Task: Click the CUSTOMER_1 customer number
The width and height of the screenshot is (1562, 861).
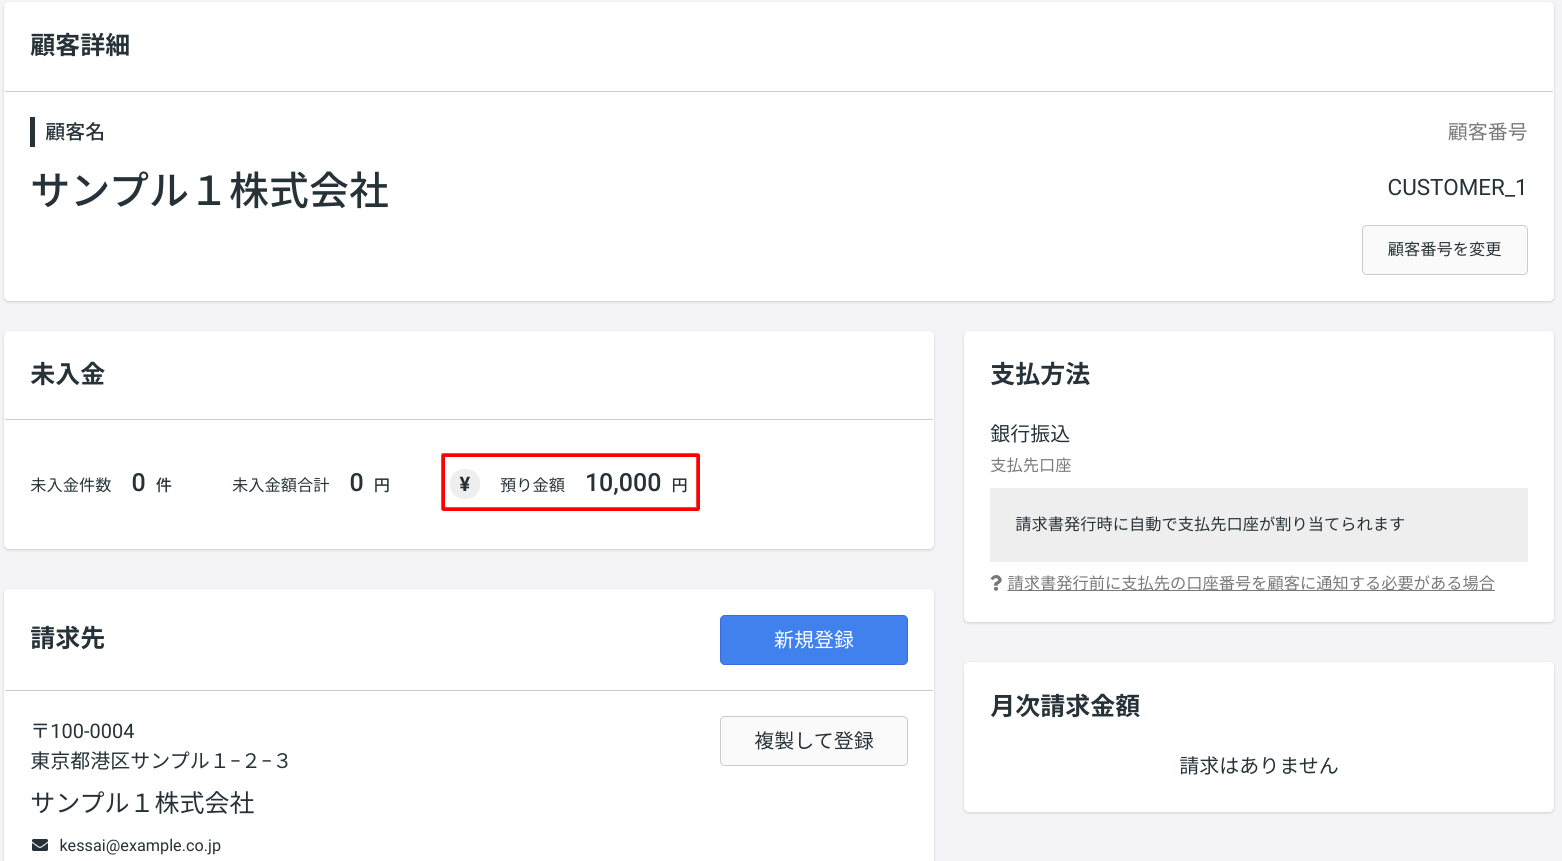Action: [1456, 188]
